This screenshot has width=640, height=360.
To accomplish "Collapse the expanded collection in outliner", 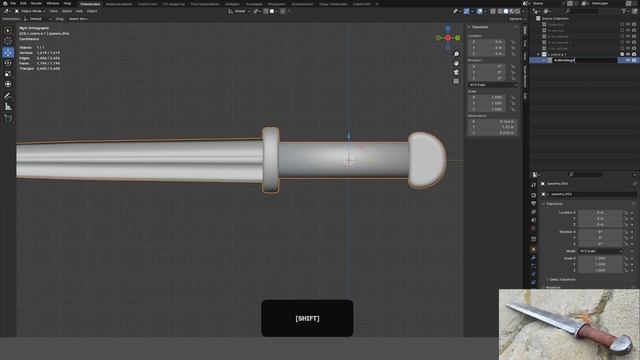I will 538,54.
